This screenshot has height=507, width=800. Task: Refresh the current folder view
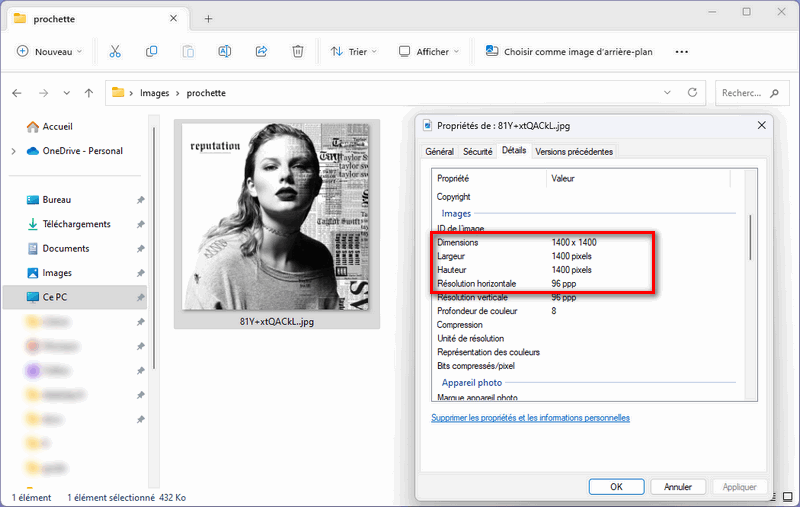(692, 93)
